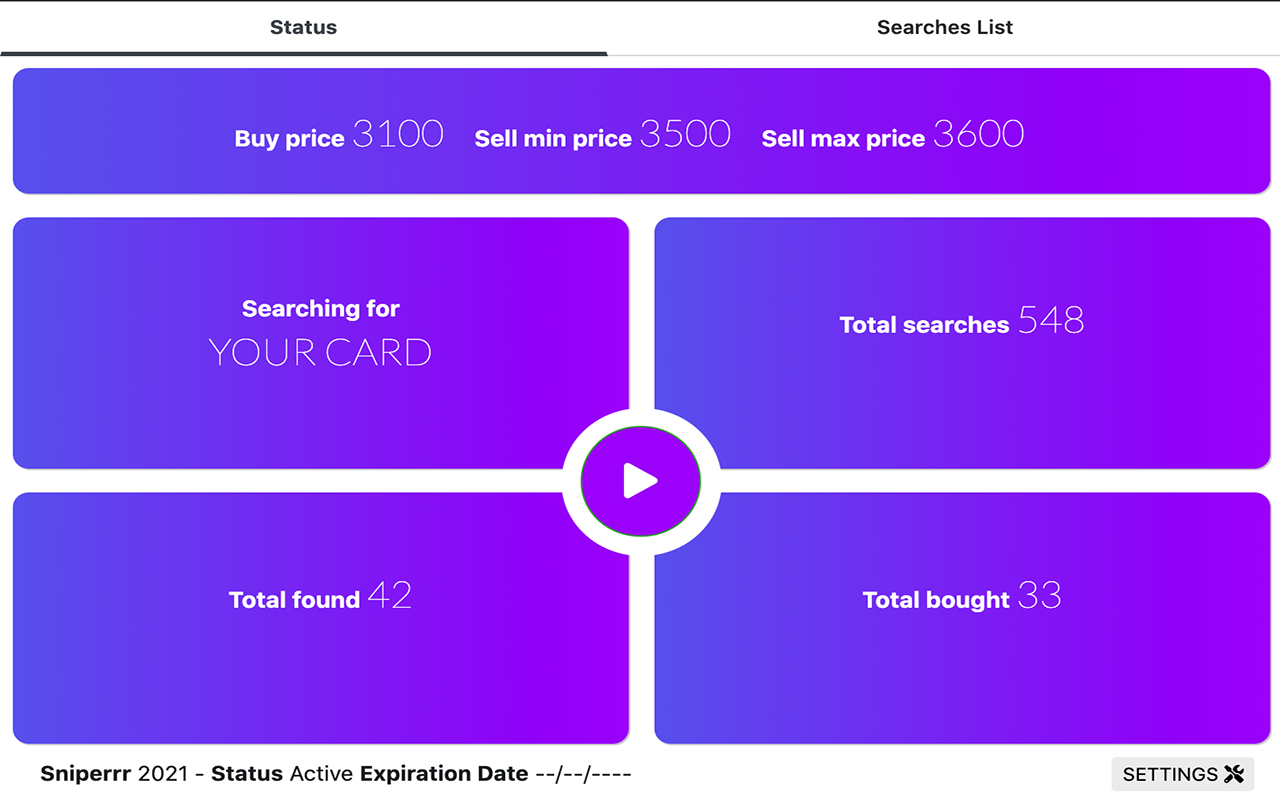Viewport: 1280px width, 800px height.
Task: Click the Active status text in footer
Action: tap(322, 774)
